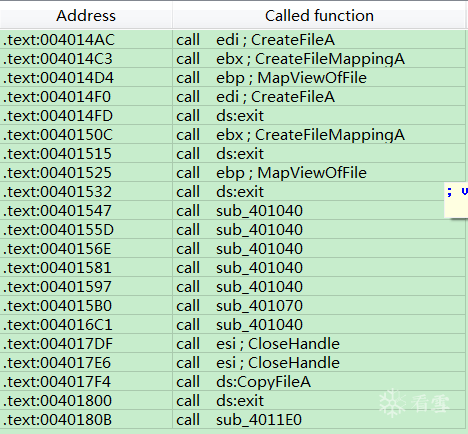Select call ebx ; CreateFileMappingA at 004014C3 row

[x=290, y=59]
